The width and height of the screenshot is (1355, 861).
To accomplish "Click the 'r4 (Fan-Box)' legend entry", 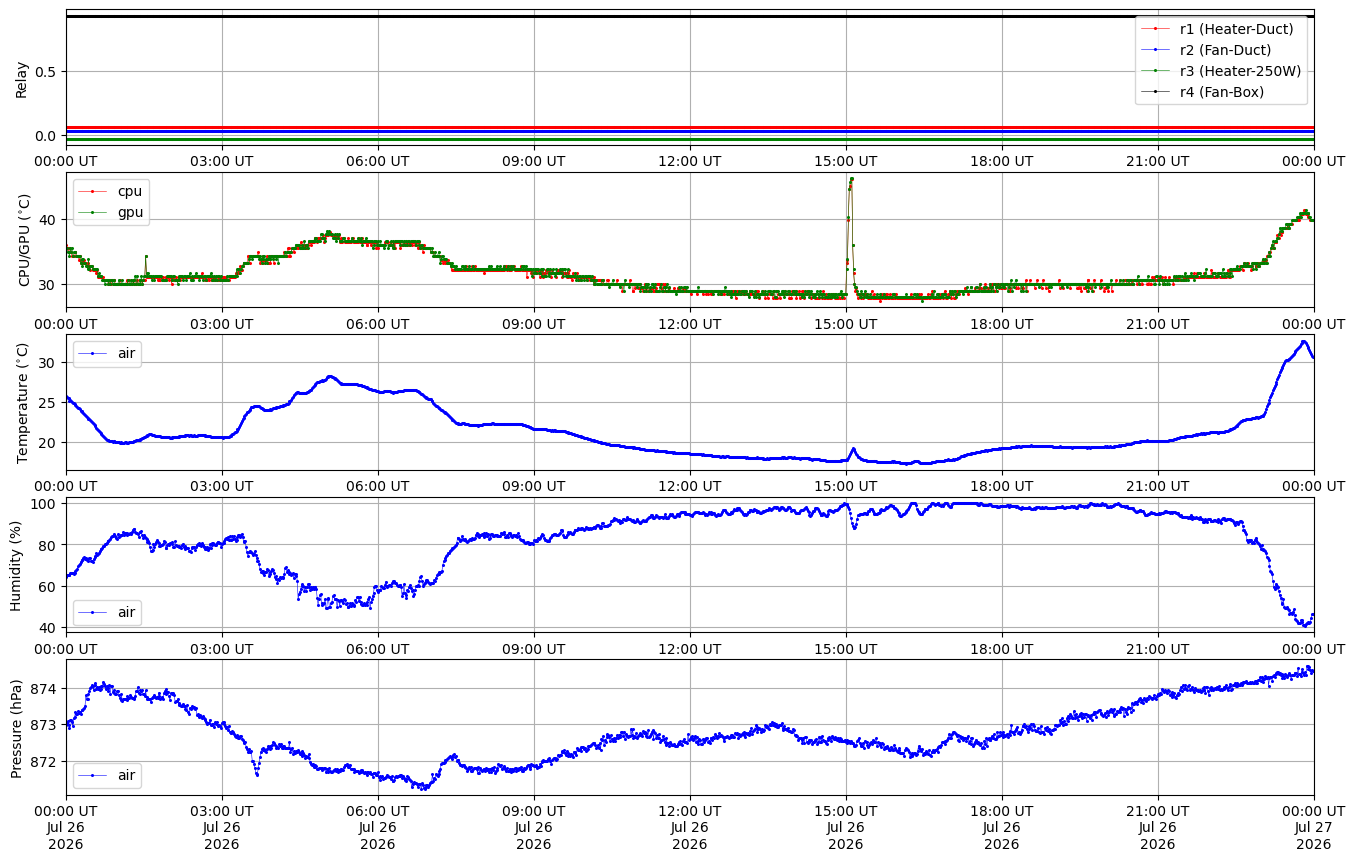I will point(1222,92).
